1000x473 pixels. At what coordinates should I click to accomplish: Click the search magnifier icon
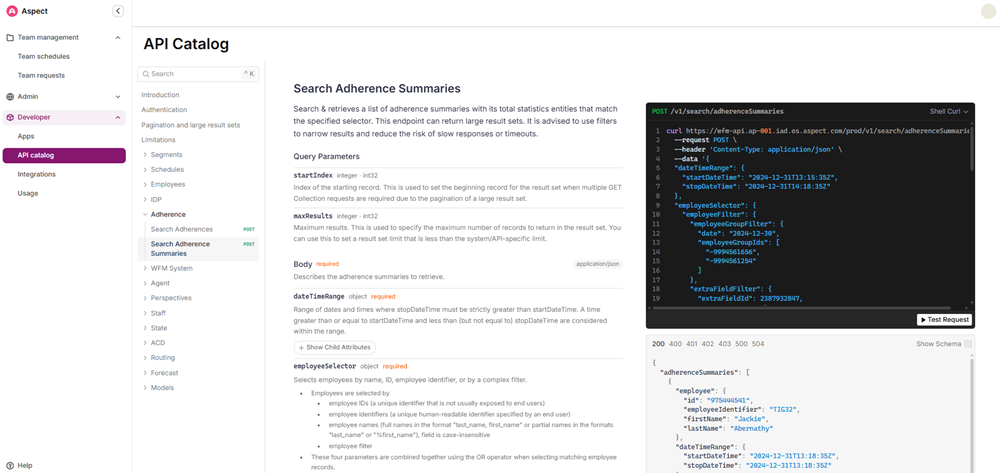pyautogui.click(x=145, y=74)
